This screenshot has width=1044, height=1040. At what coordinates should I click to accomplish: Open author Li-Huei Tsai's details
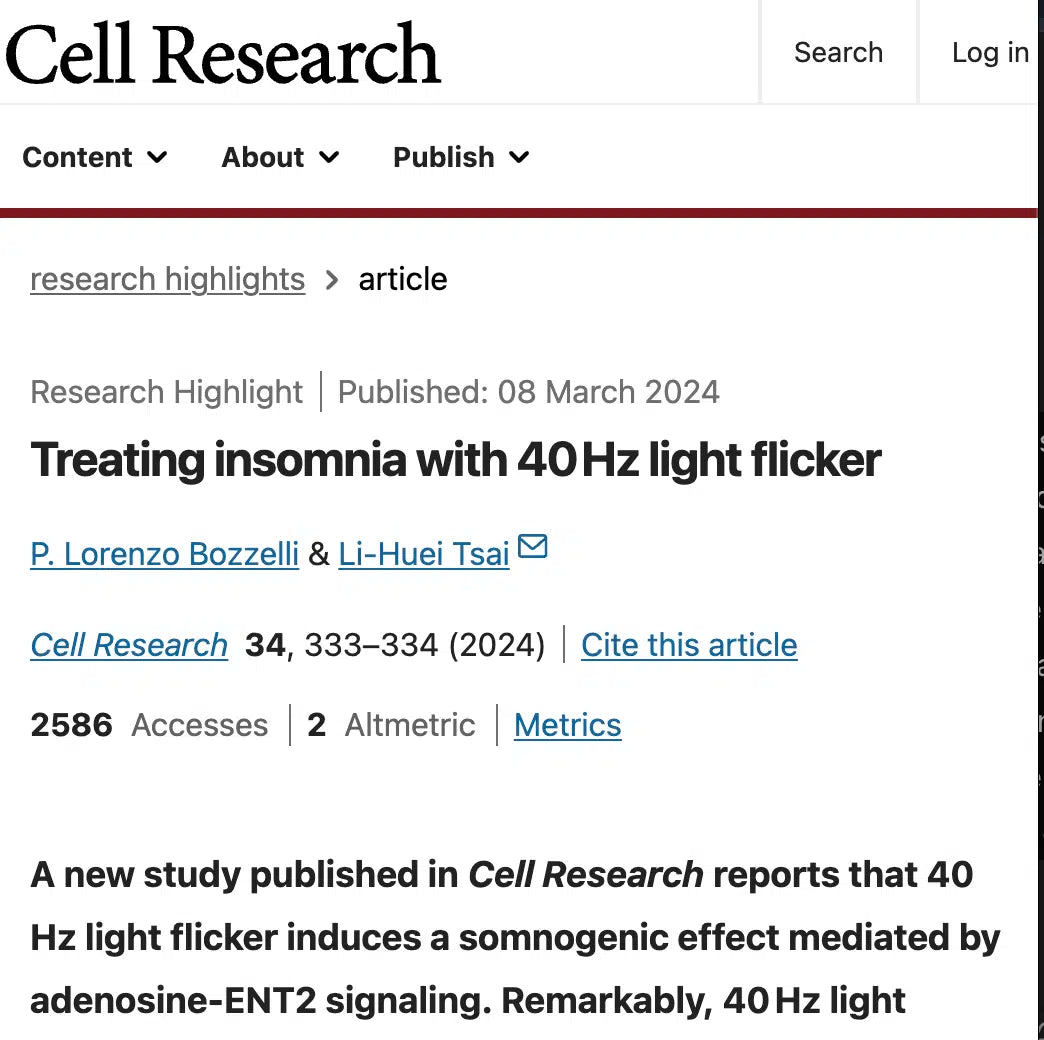(424, 553)
